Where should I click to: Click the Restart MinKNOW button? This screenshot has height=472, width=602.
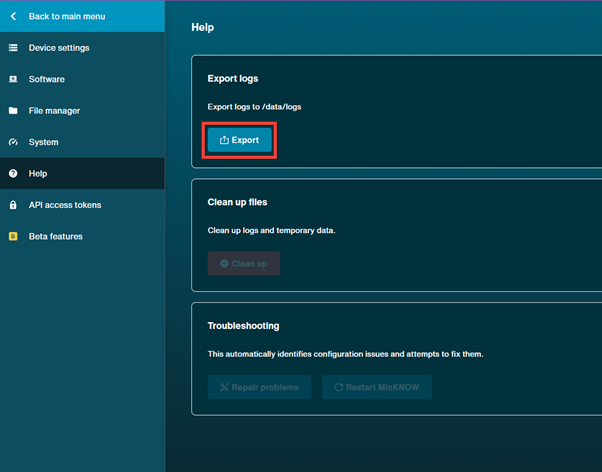(377, 387)
